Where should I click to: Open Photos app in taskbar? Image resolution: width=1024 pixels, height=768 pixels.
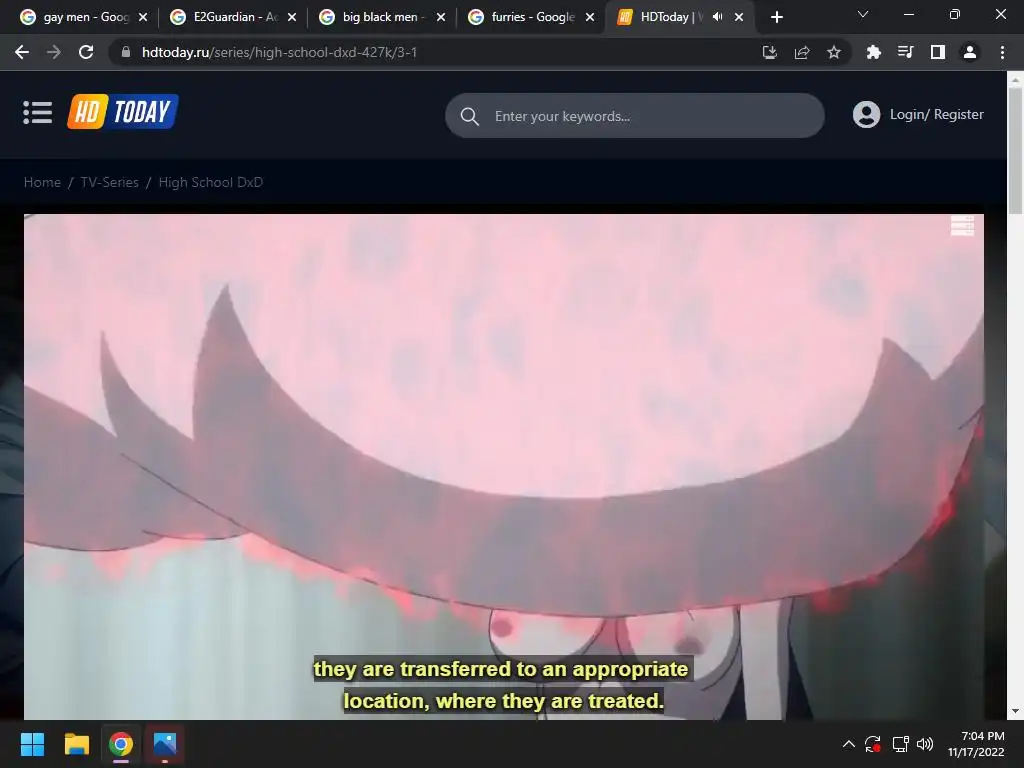click(165, 744)
